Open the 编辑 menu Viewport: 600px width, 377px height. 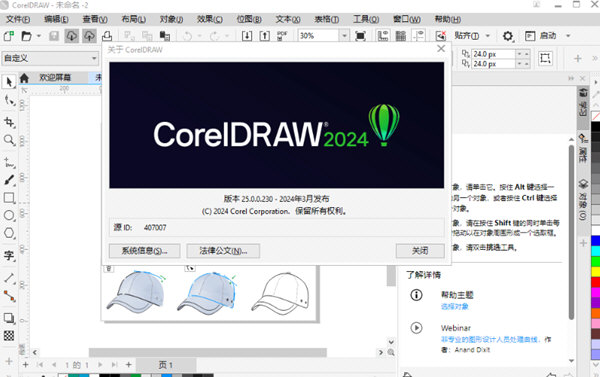[56, 19]
